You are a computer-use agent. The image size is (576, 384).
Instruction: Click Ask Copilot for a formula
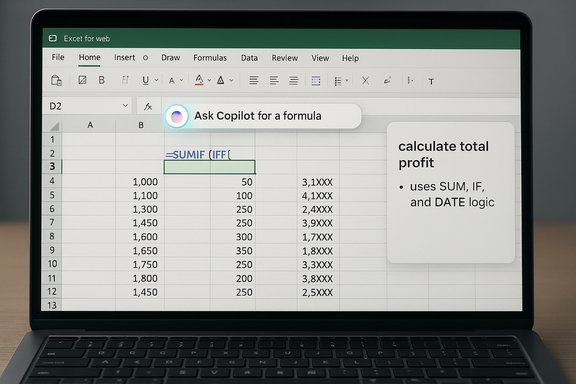pyautogui.click(x=258, y=116)
